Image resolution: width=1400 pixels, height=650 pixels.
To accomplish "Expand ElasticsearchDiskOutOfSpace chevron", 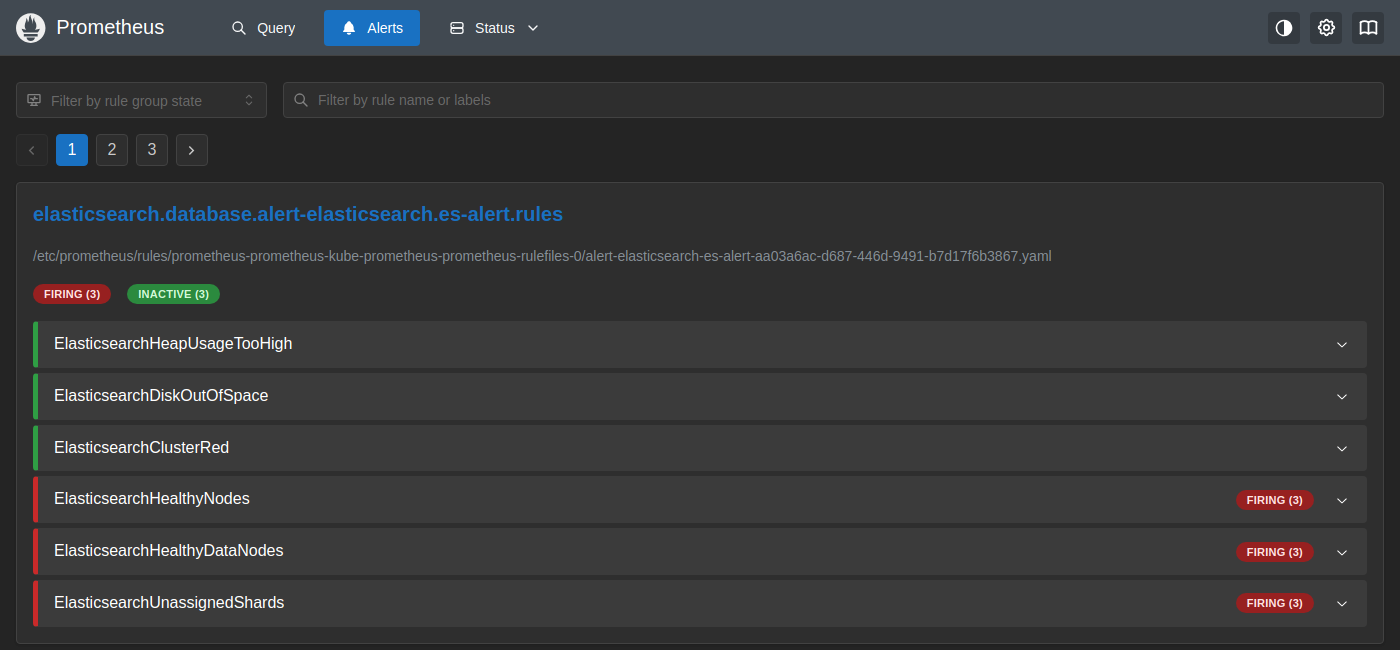I will pyautogui.click(x=1342, y=396).
